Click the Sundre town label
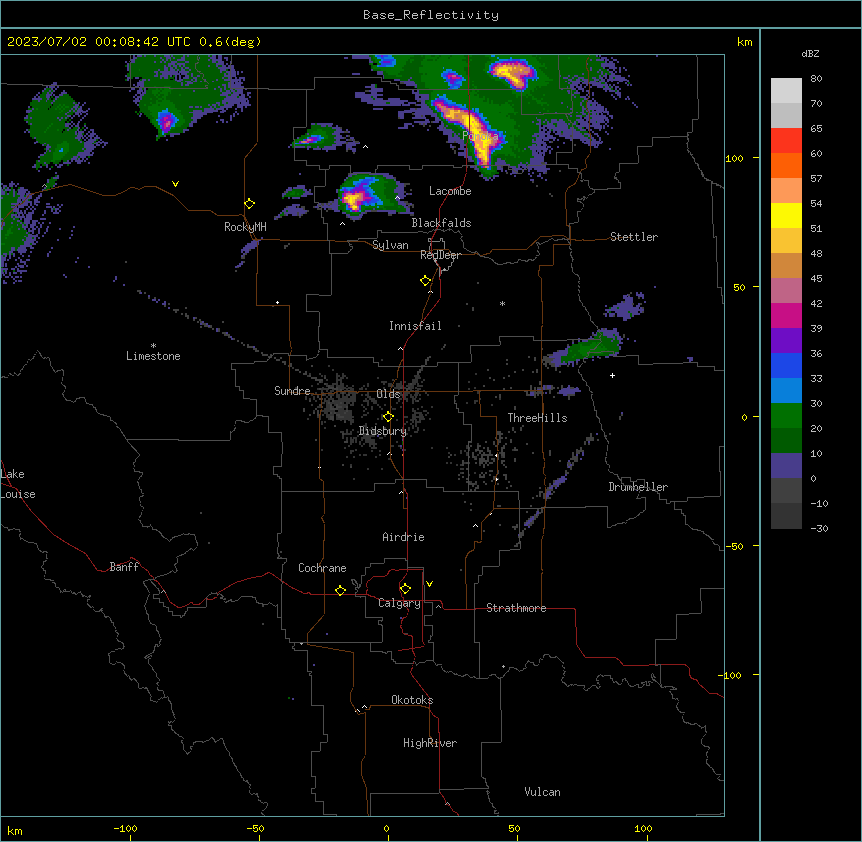 [x=292, y=391]
